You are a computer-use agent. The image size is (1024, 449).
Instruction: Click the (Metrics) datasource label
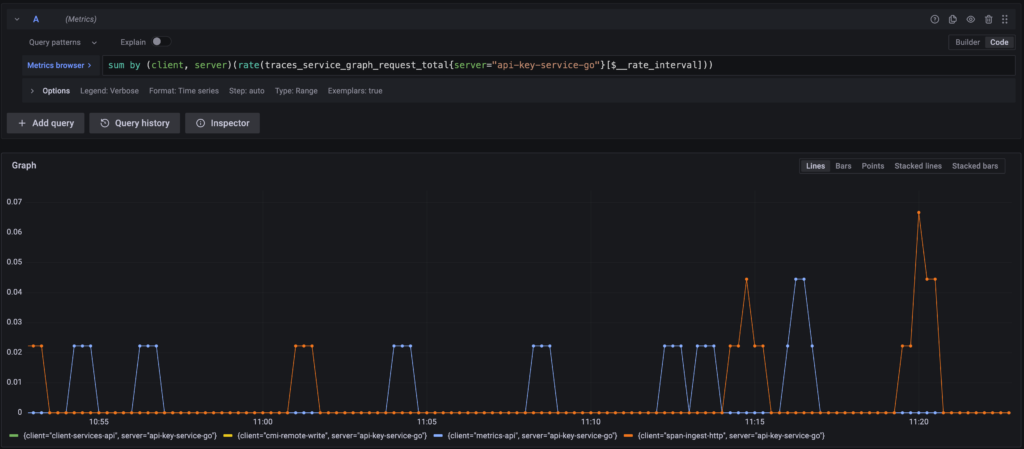81,20
